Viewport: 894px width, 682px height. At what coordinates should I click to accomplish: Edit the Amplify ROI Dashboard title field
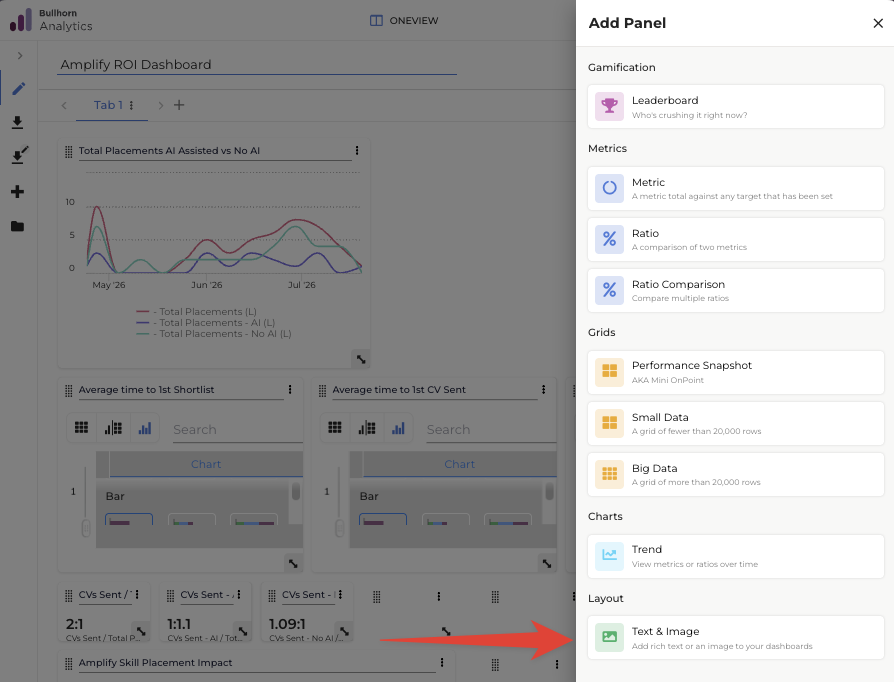coord(257,65)
